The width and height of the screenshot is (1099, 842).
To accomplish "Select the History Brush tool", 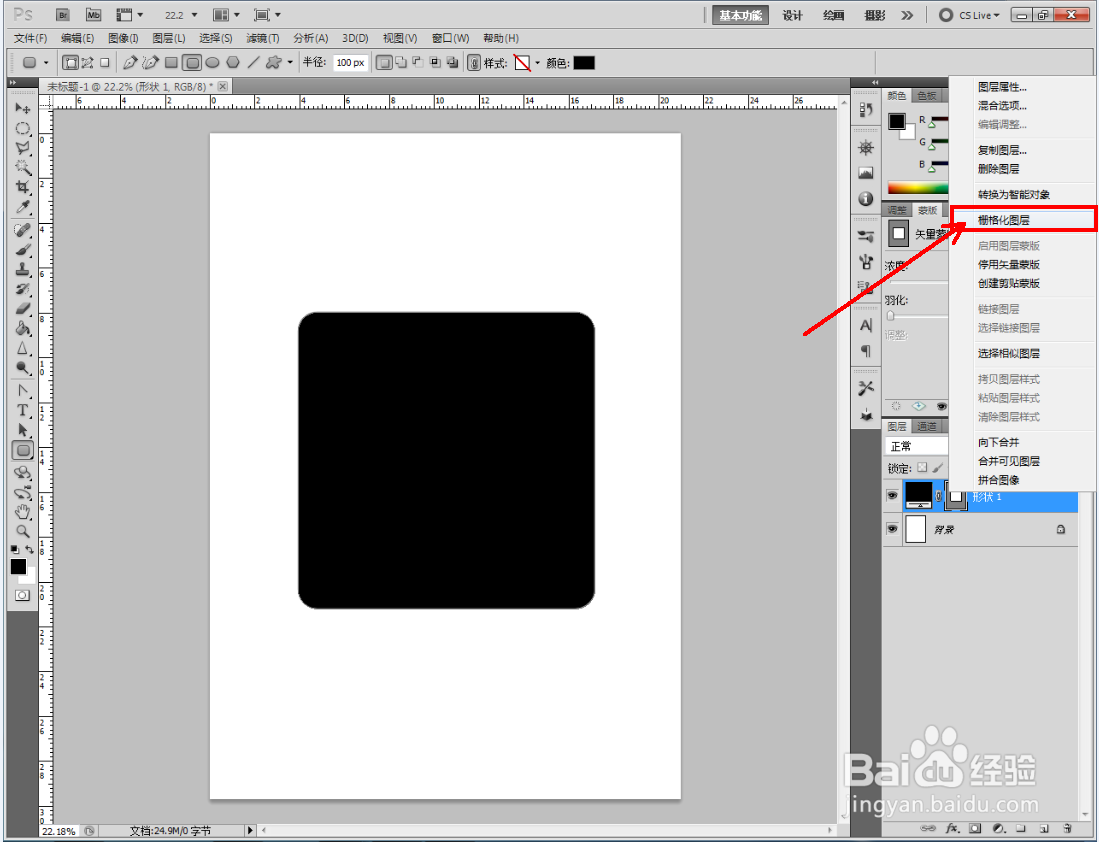I will coord(22,289).
